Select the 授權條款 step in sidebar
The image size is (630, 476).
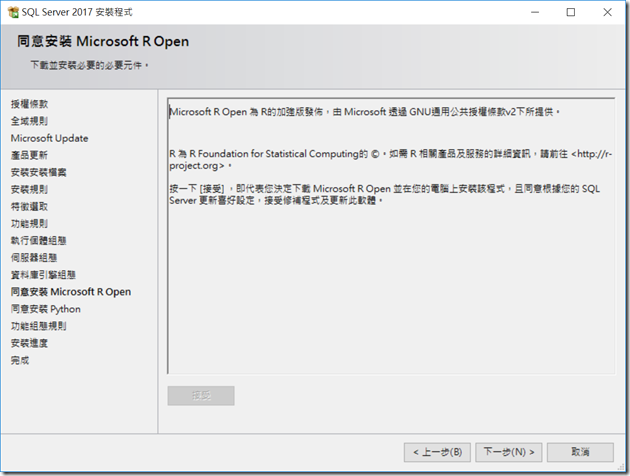pyautogui.click(x=29, y=104)
